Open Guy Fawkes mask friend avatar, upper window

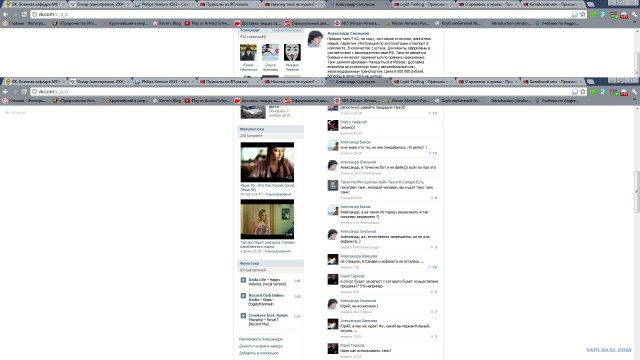[x=292, y=53]
